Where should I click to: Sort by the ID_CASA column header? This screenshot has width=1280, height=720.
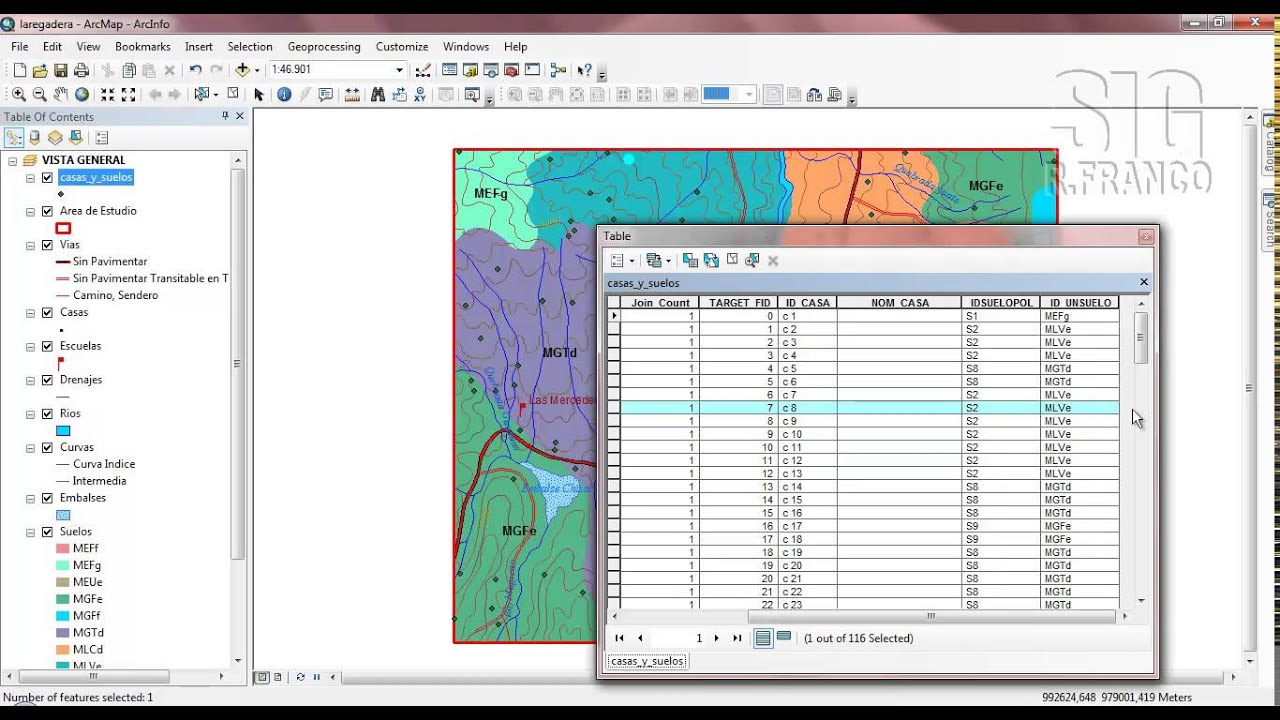click(x=808, y=303)
